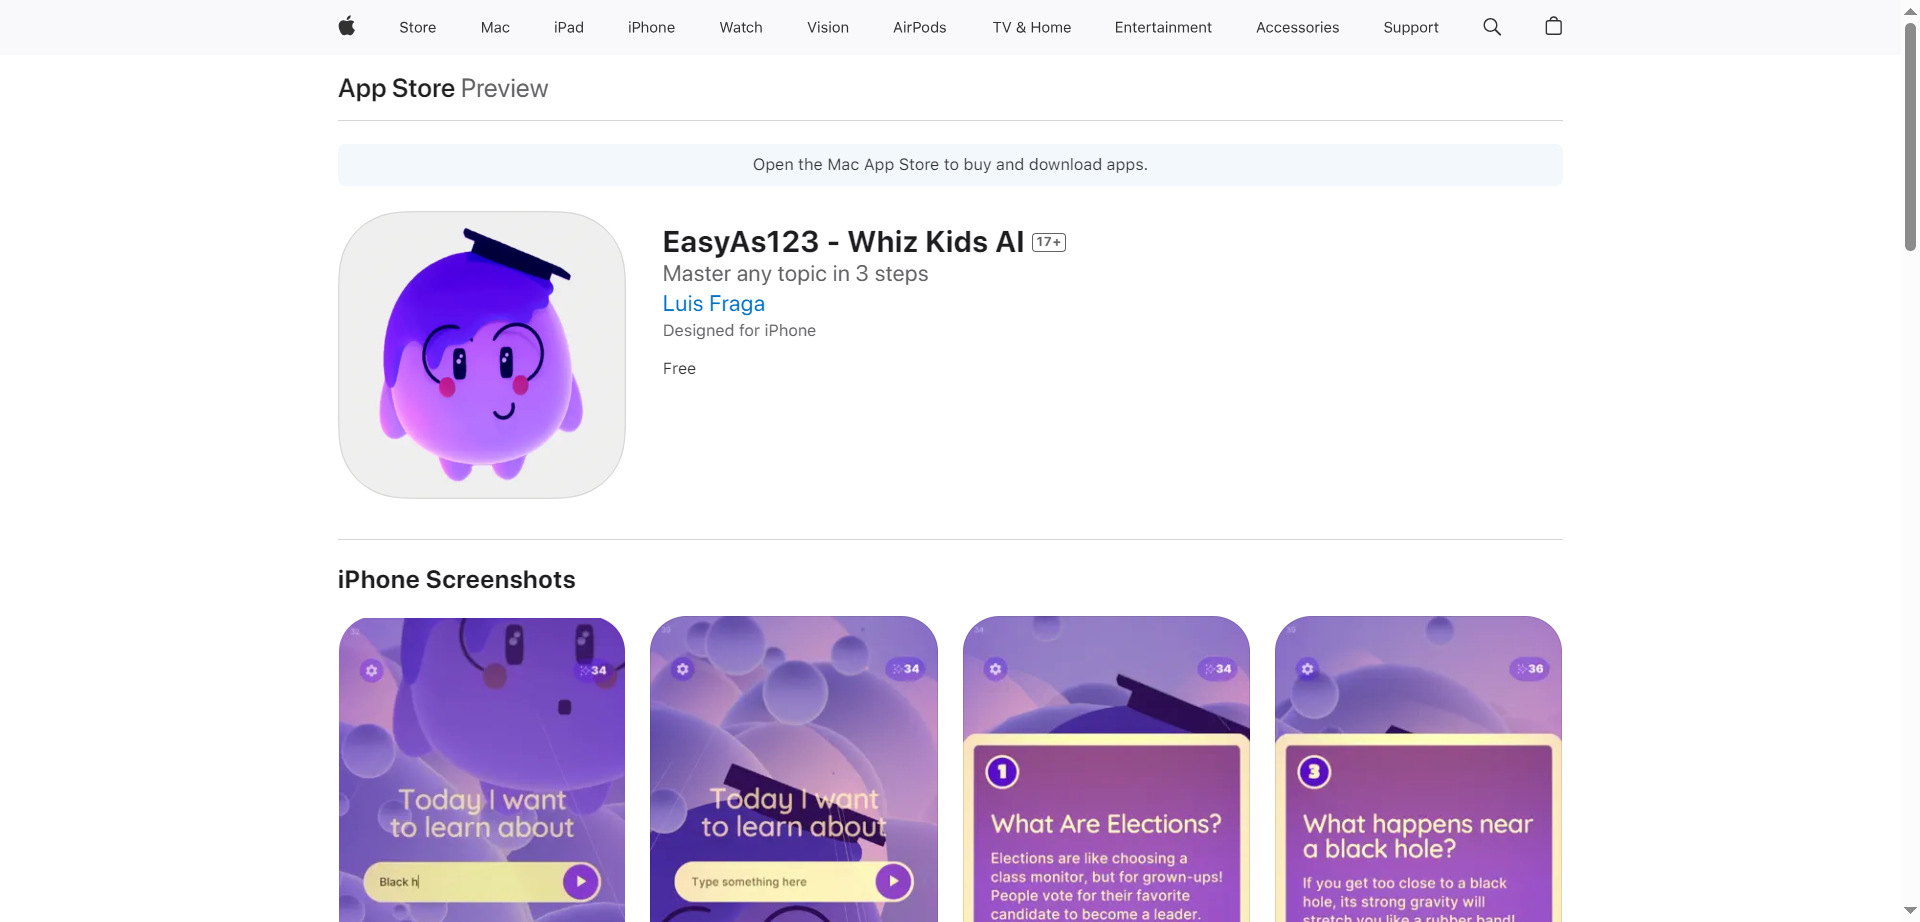Click the Apple logo icon
This screenshot has height=922, width=1920.
(x=346, y=27)
